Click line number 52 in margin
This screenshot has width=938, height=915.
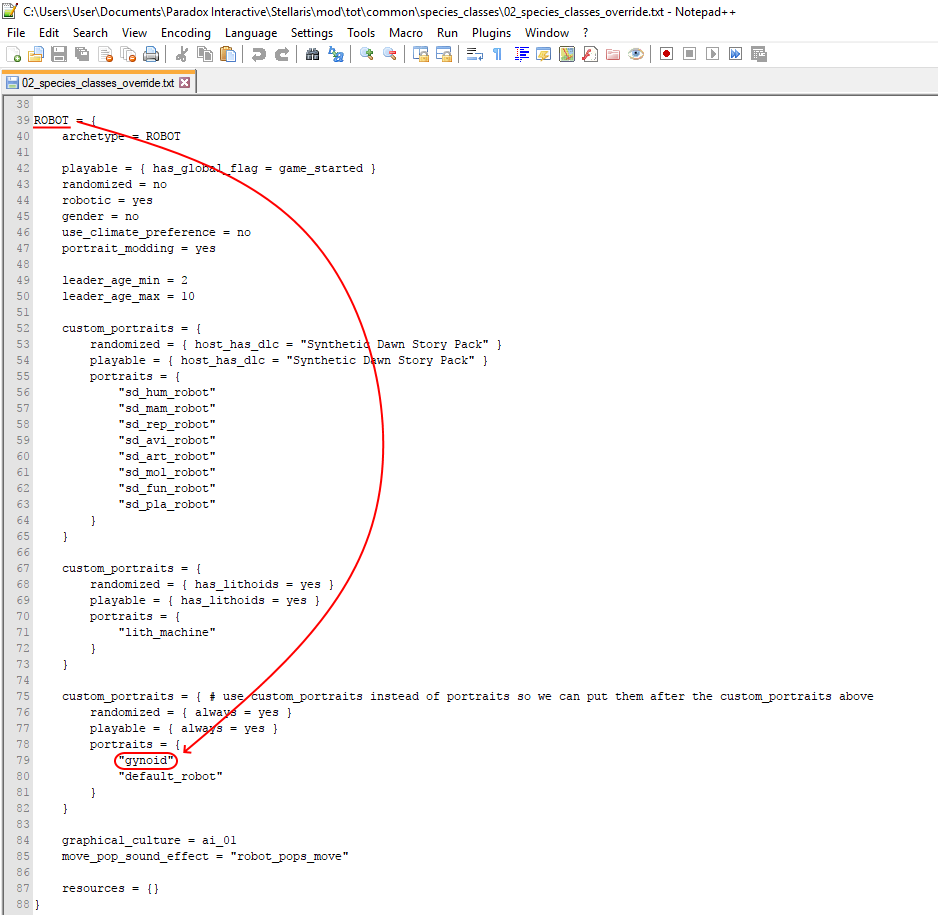[x=23, y=328]
